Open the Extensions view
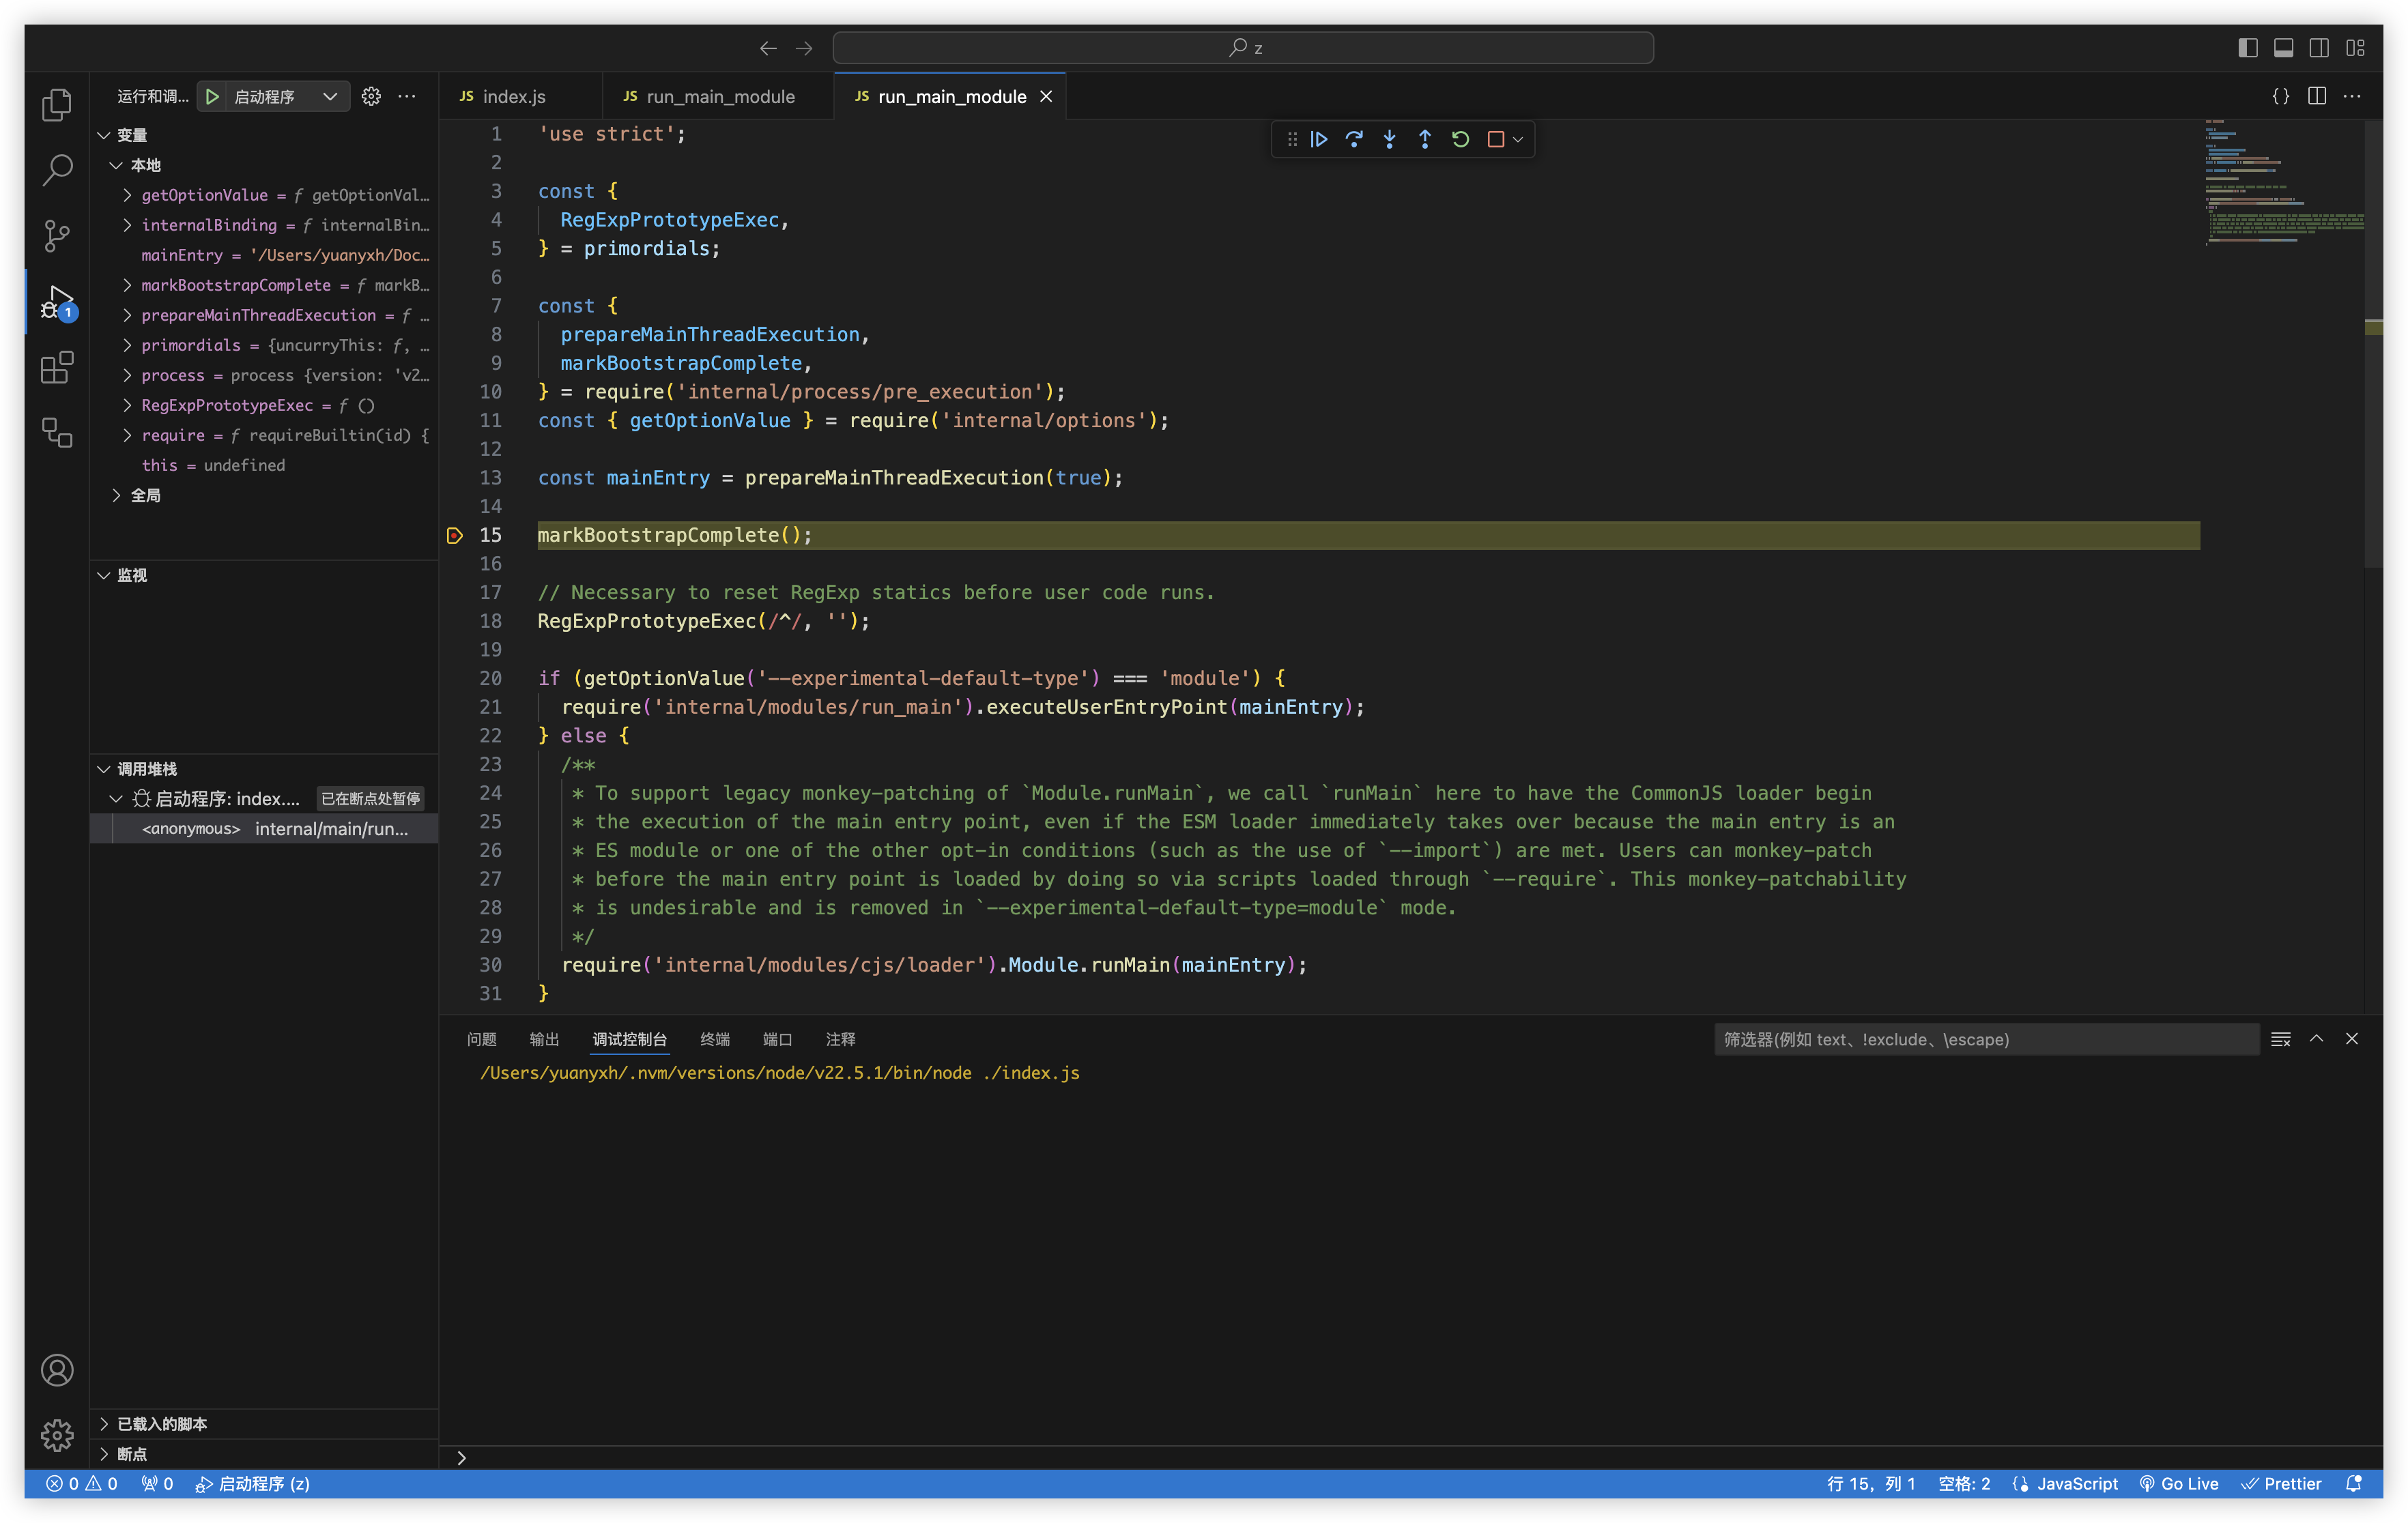 pyautogui.click(x=57, y=367)
